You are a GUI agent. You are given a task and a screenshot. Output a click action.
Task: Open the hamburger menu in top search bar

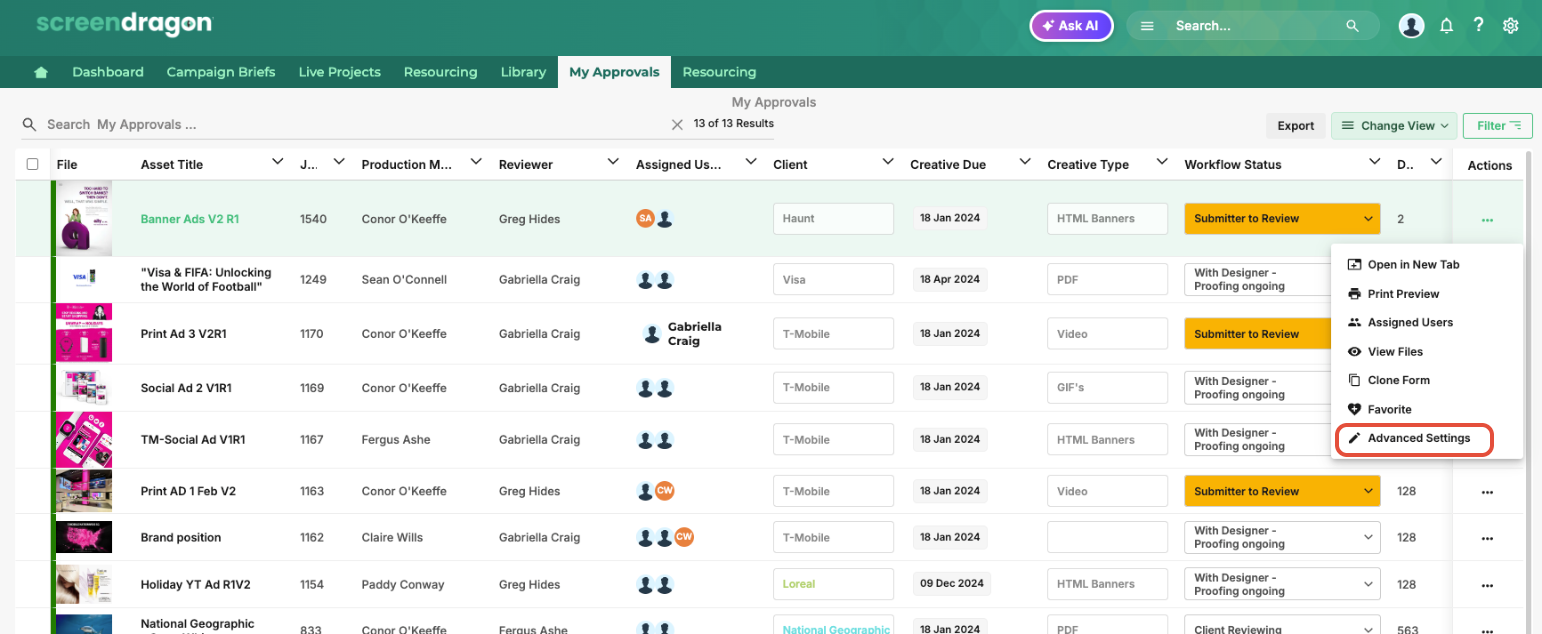coord(1147,26)
